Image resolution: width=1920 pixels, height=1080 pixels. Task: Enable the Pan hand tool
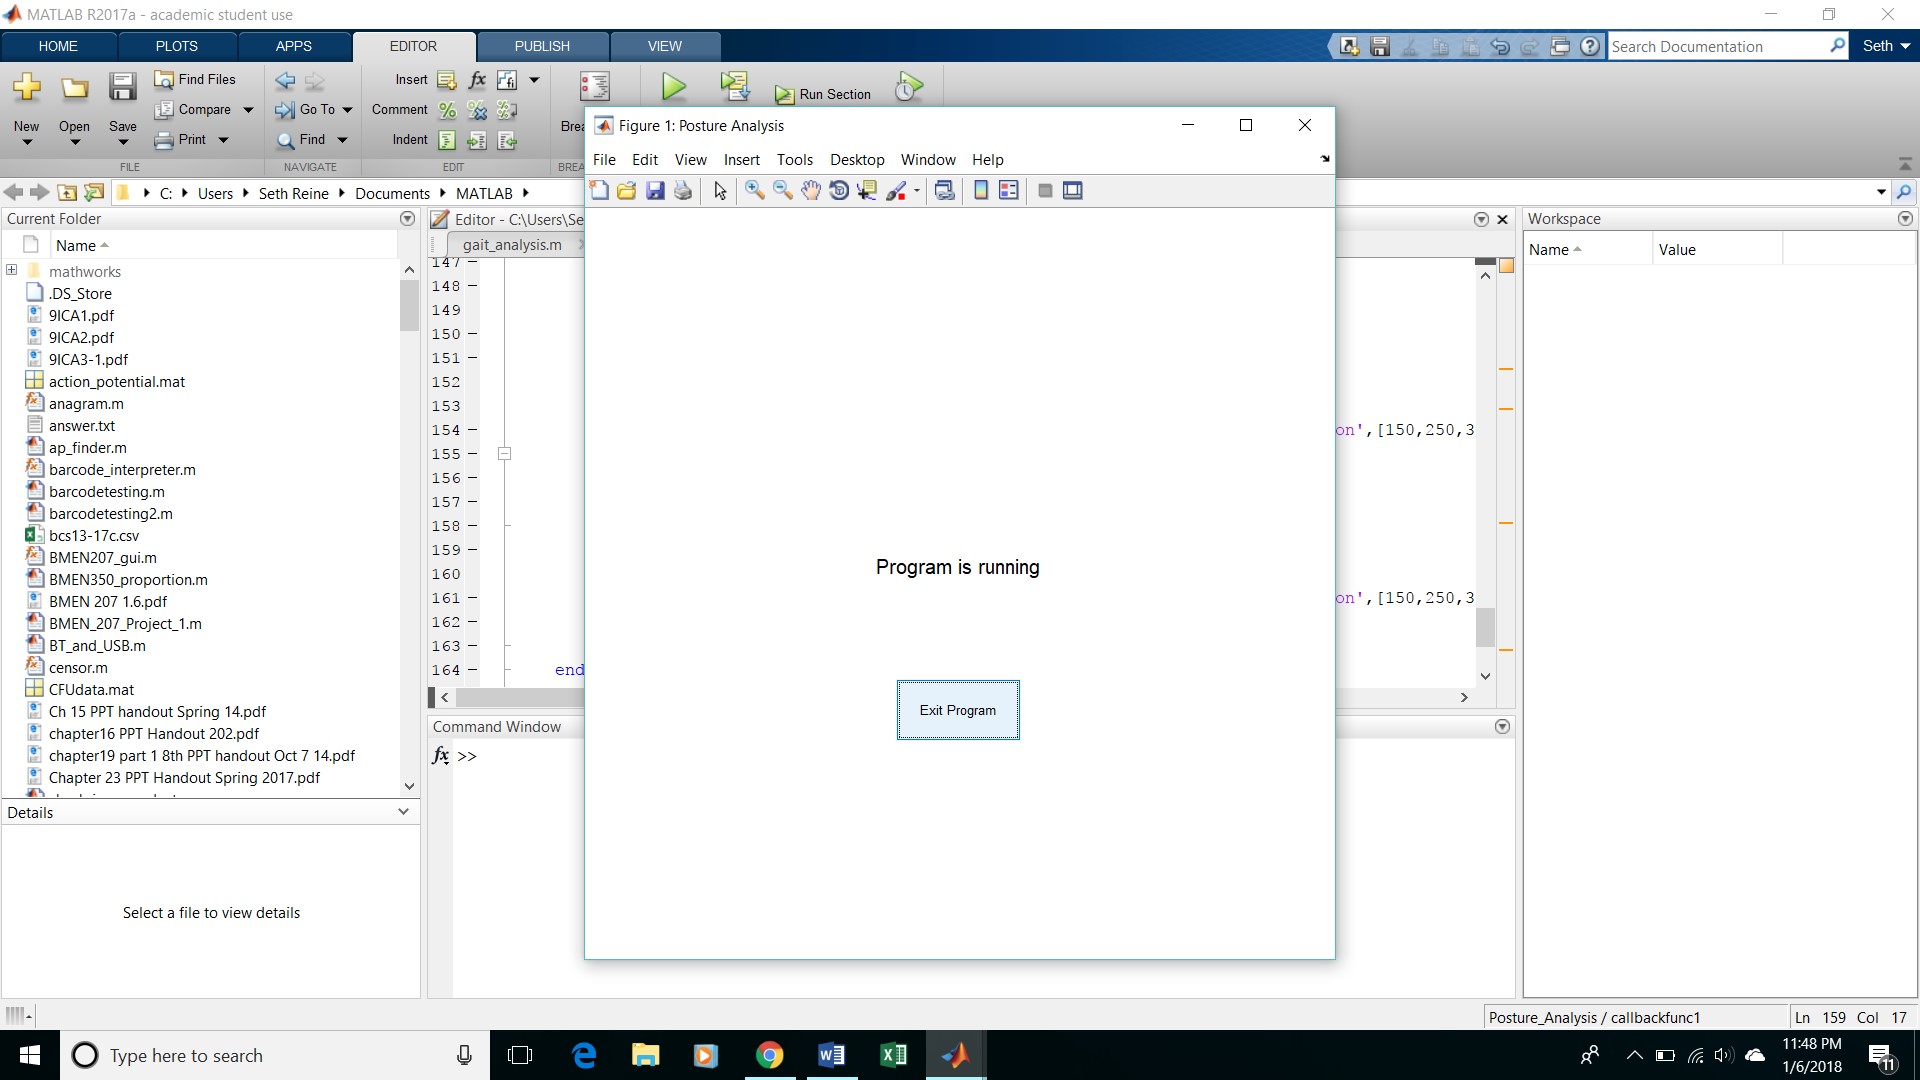pyautogui.click(x=810, y=191)
